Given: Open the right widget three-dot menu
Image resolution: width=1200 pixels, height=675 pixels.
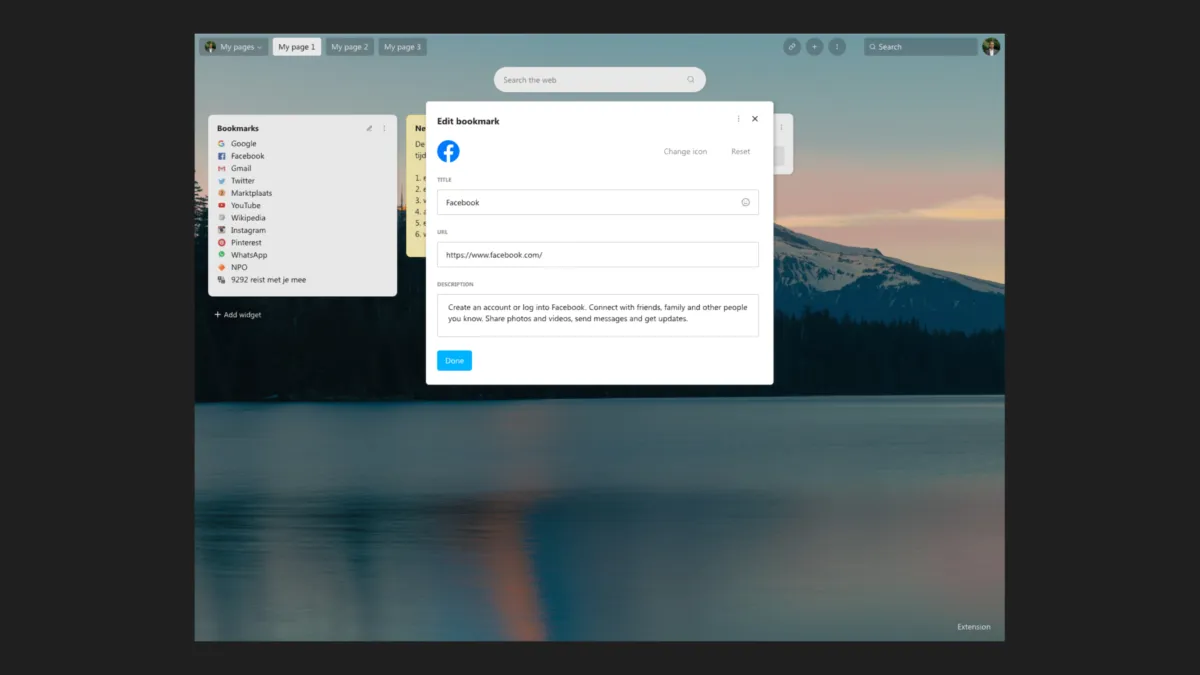Looking at the screenshot, I should pos(782,128).
